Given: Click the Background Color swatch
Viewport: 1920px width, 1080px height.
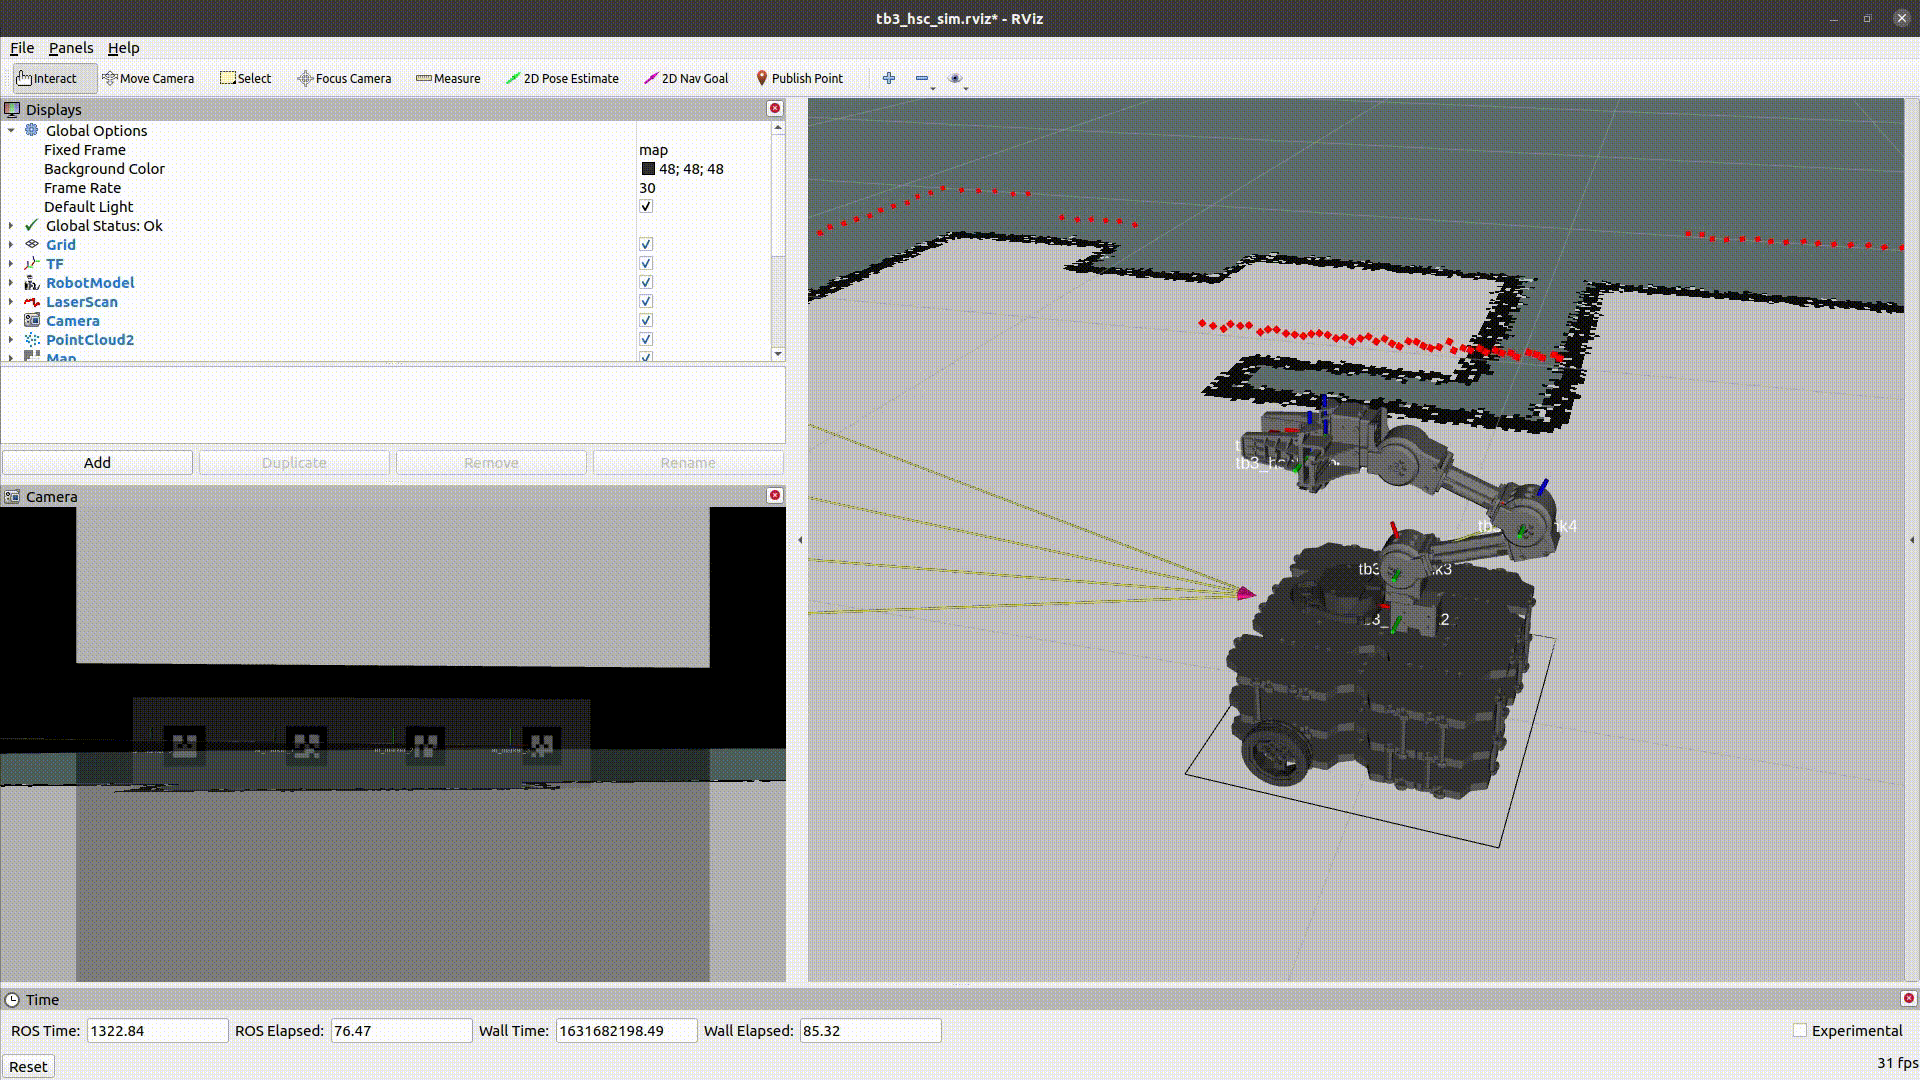Looking at the screenshot, I should 648,169.
